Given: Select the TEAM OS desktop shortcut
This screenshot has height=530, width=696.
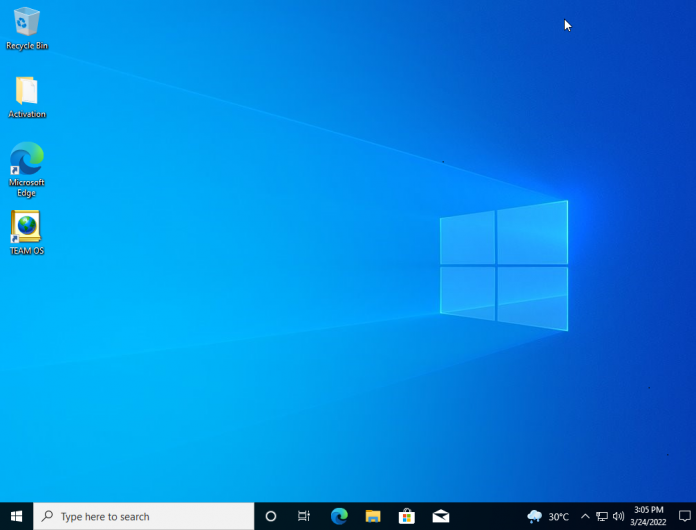Looking at the screenshot, I should click(27, 233).
